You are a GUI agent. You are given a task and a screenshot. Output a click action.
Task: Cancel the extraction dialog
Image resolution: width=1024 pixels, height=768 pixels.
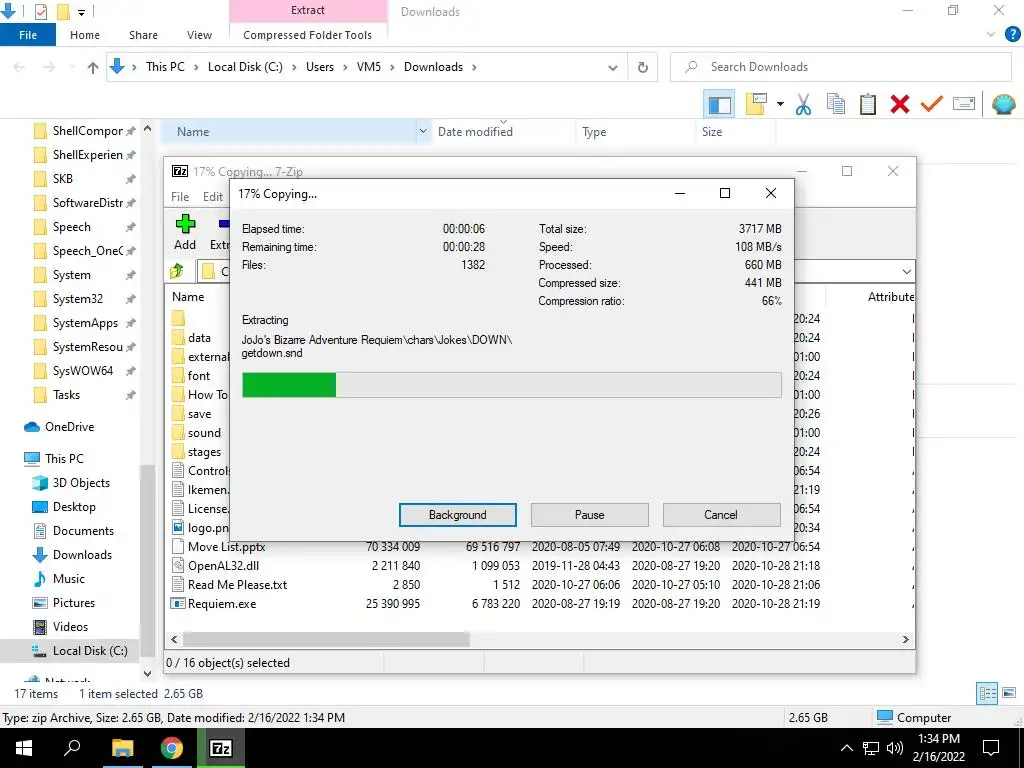point(721,515)
